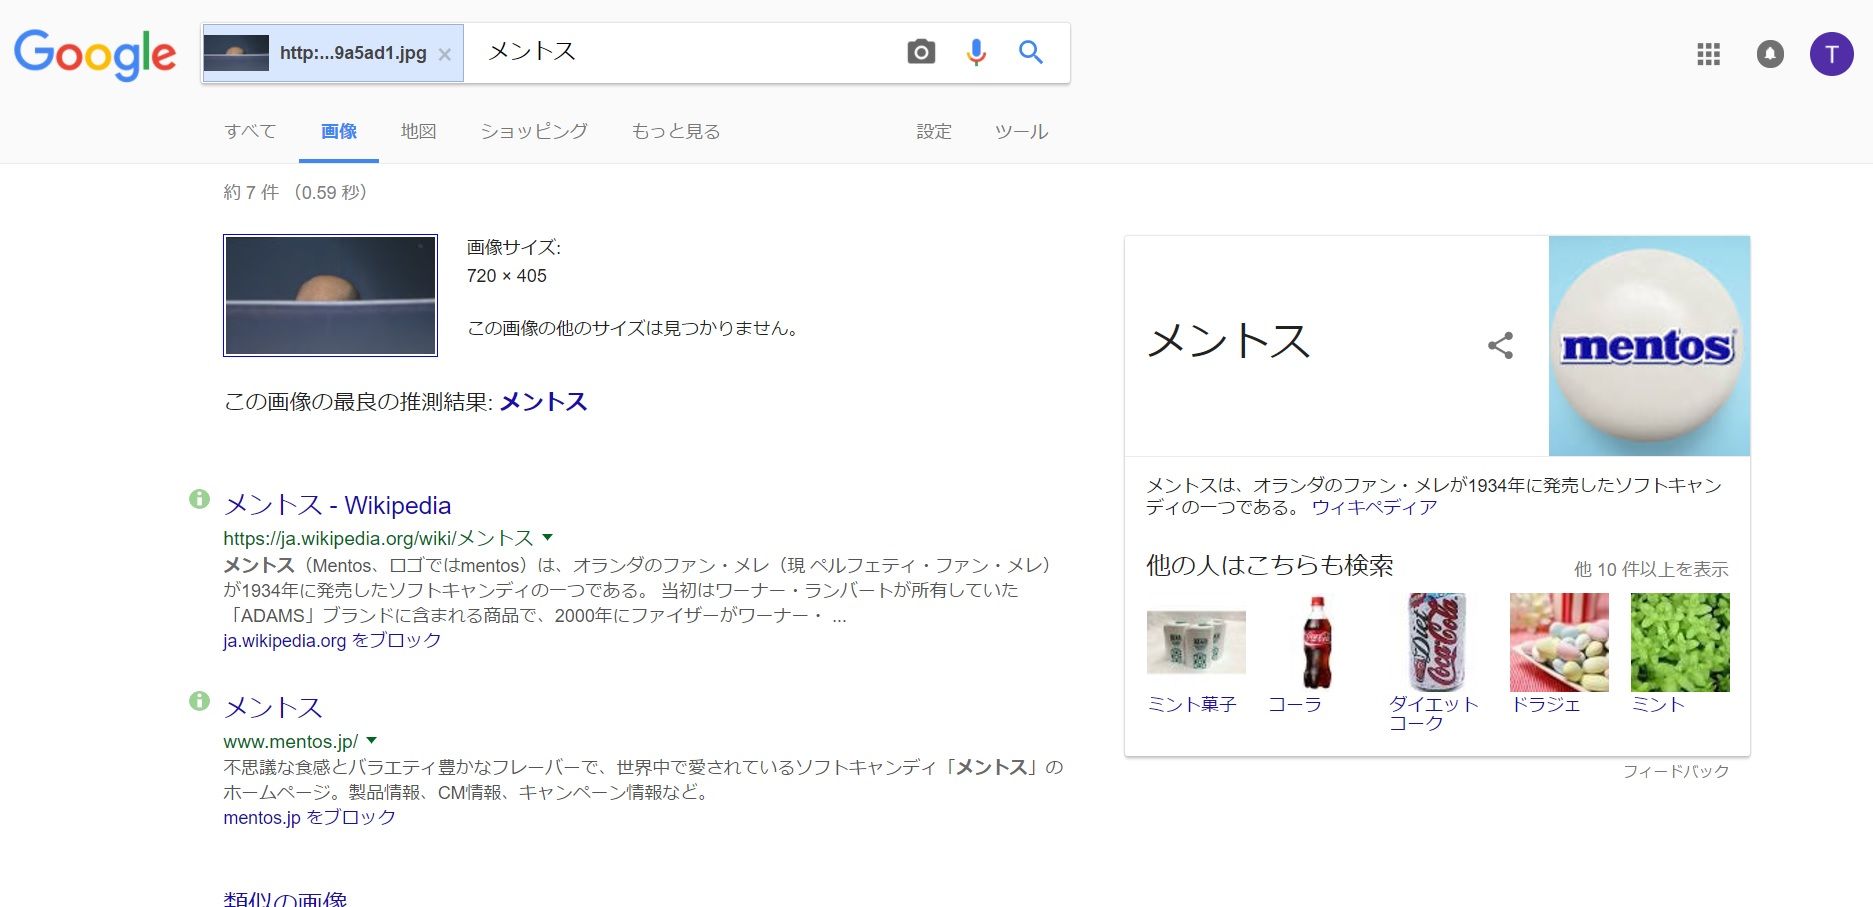Select the コーラ bottle thumbnail

(x=1316, y=642)
